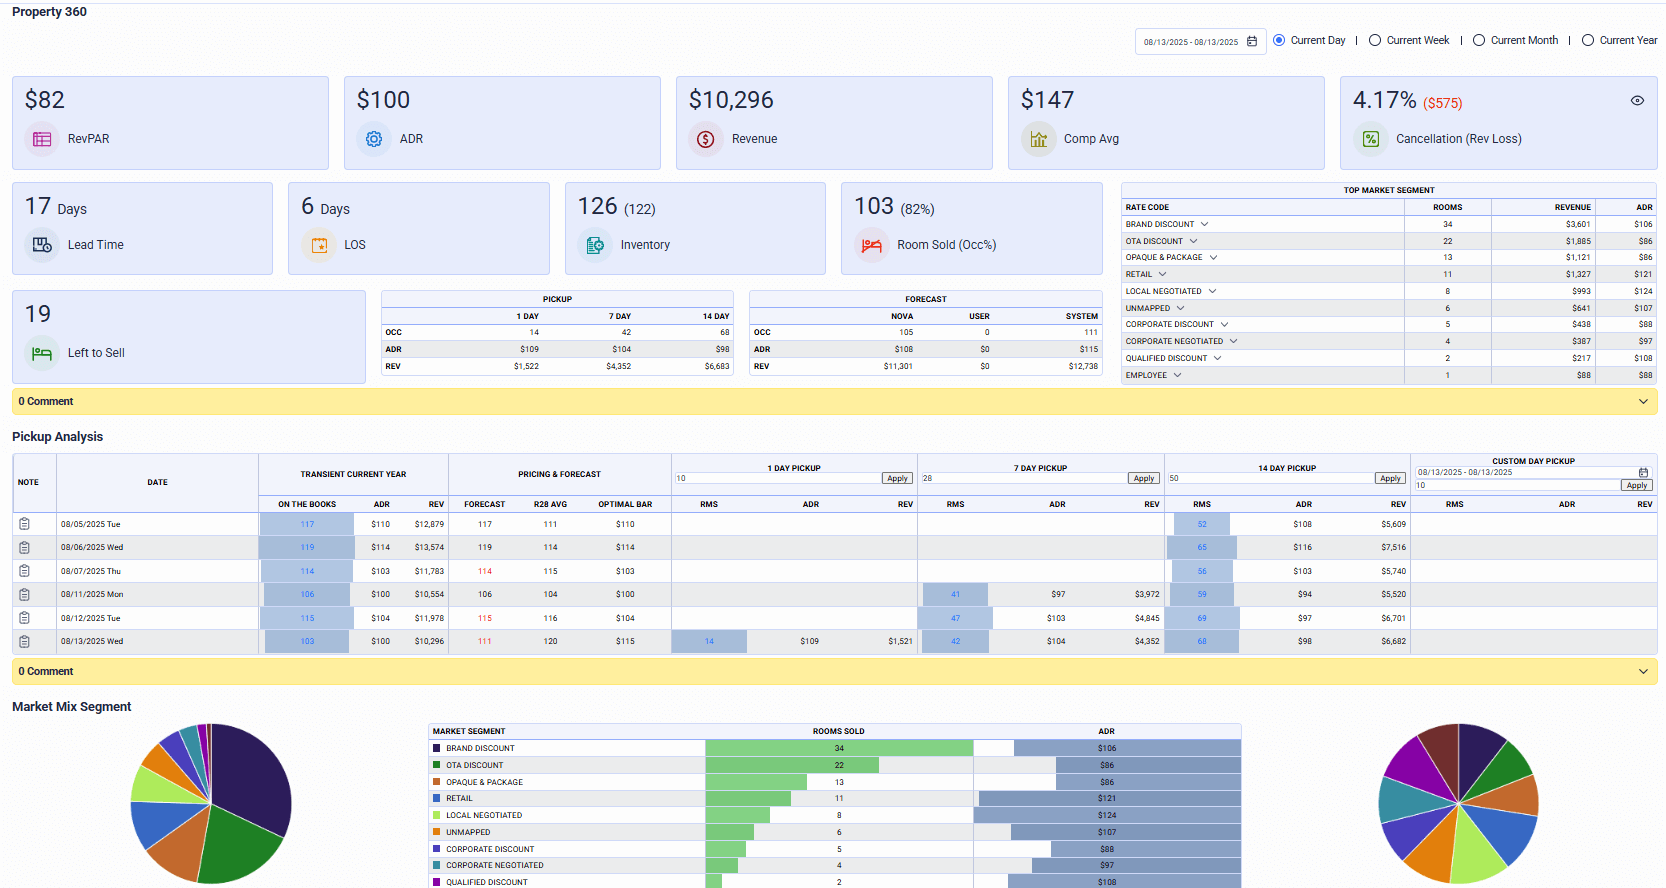Select the Current Month radio button
This screenshot has height=888, width=1666.
point(1479,40)
